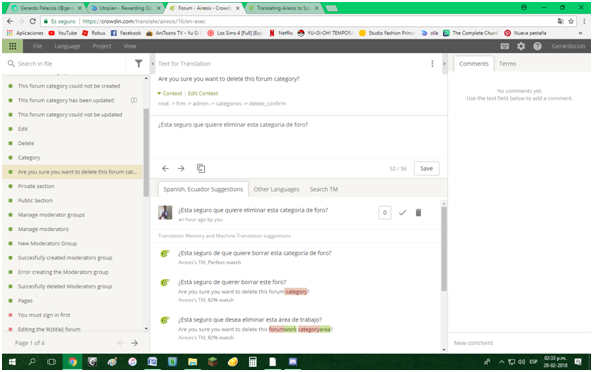
Task: Click the Edit Context link
Action: pyautogui.click(x=203, y=93)
